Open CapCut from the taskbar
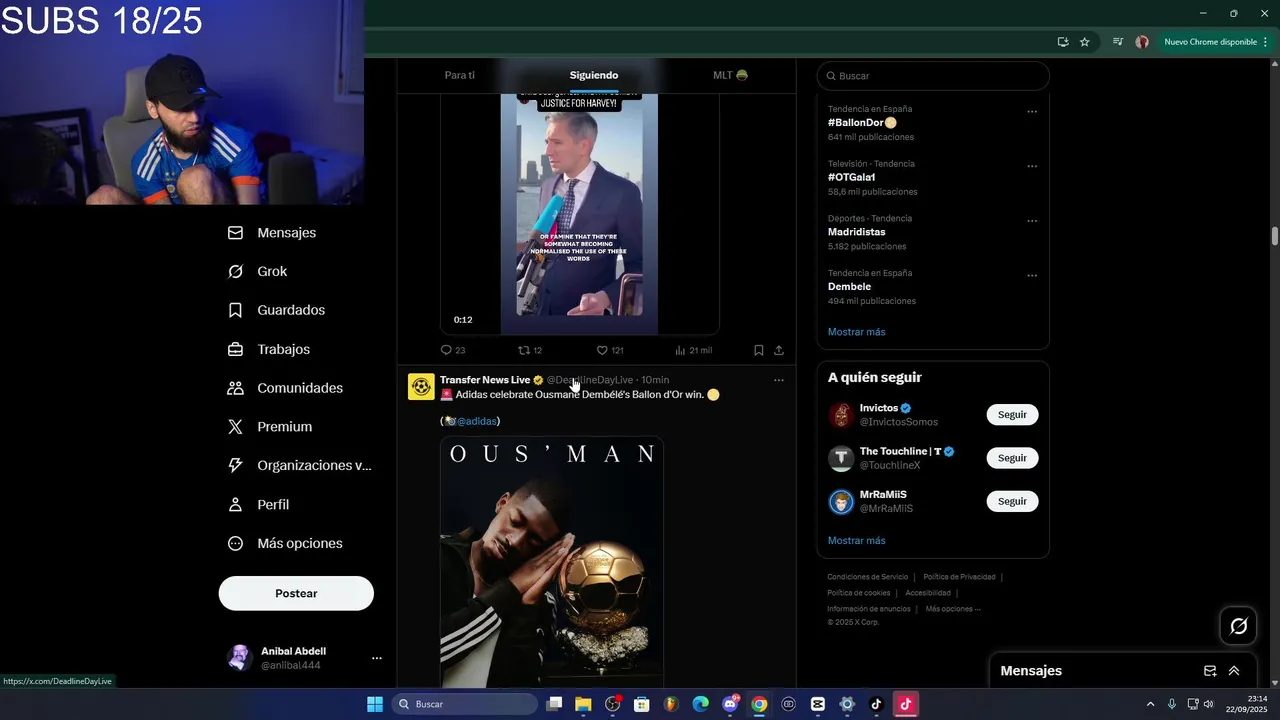The image size is (1280, 720). [x=817, y=704]
